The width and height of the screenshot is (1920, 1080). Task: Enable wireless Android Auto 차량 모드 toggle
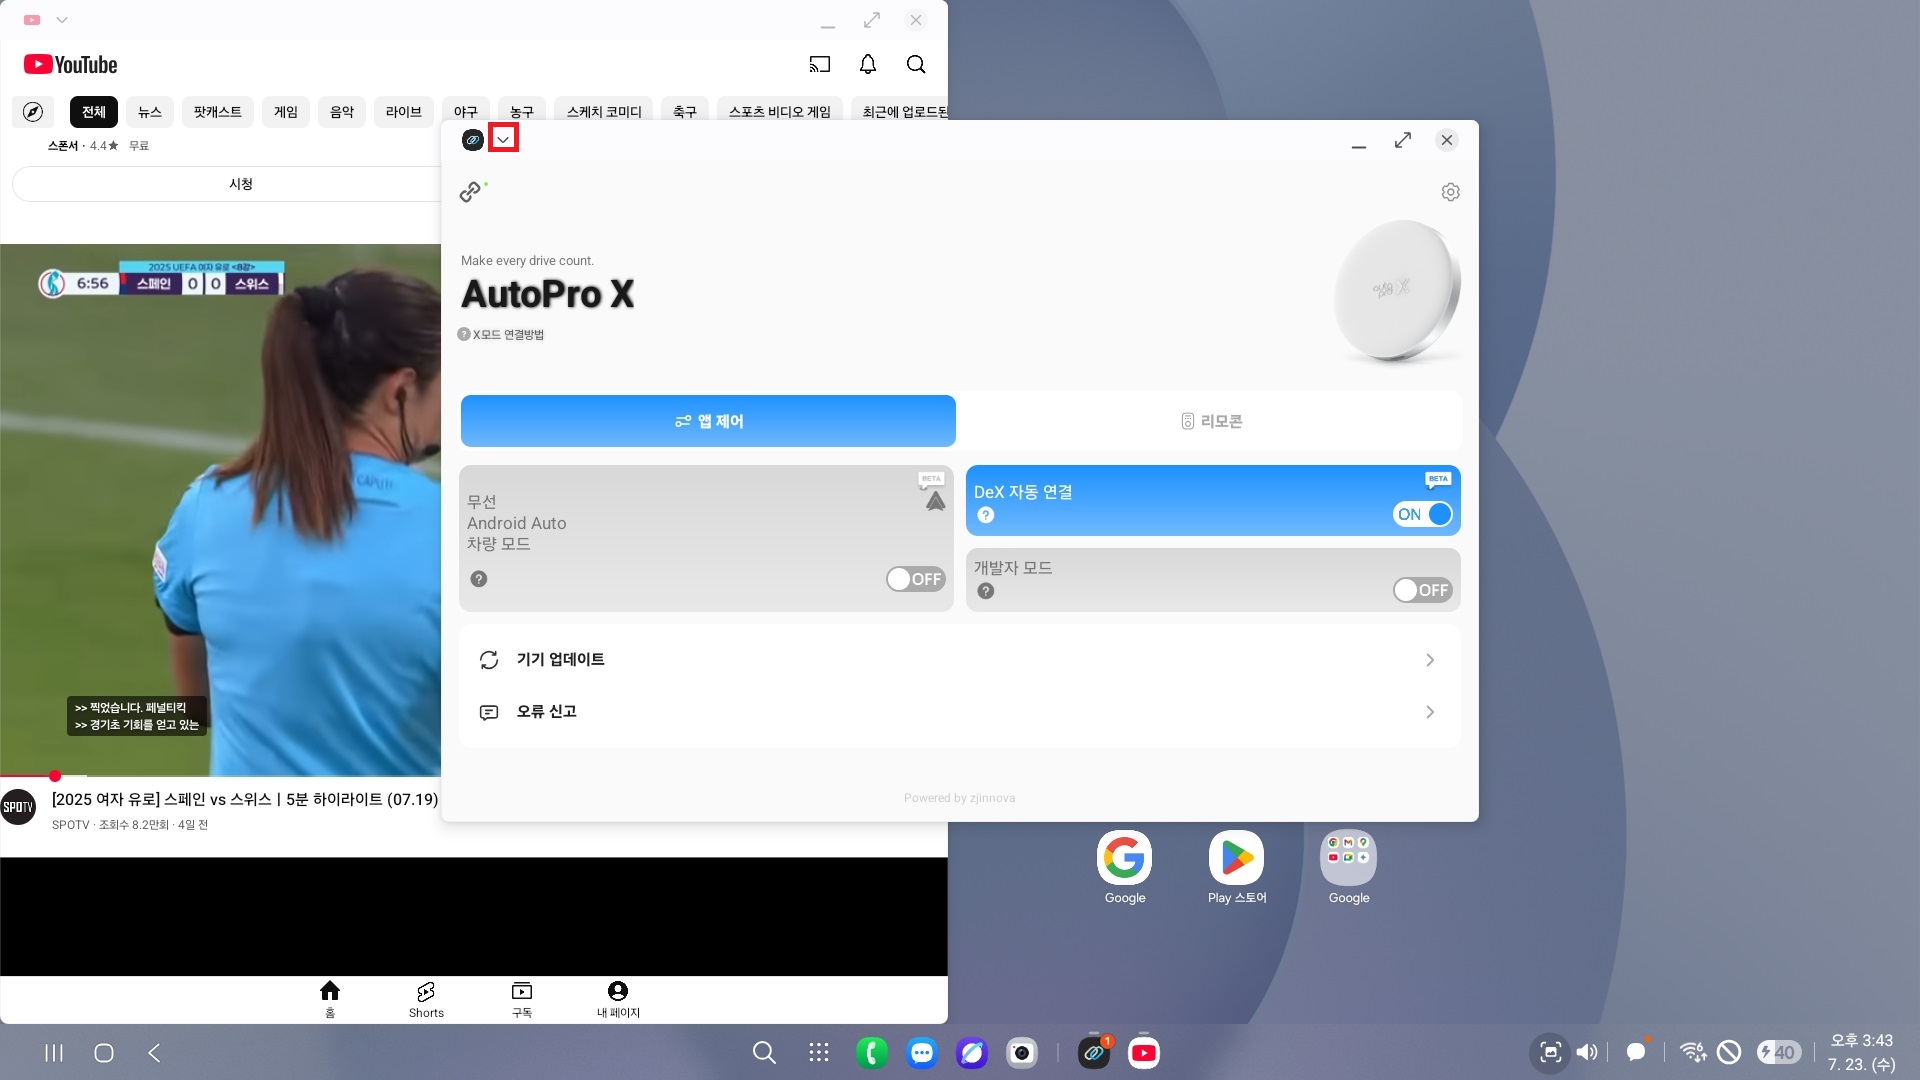click(915, 579)
